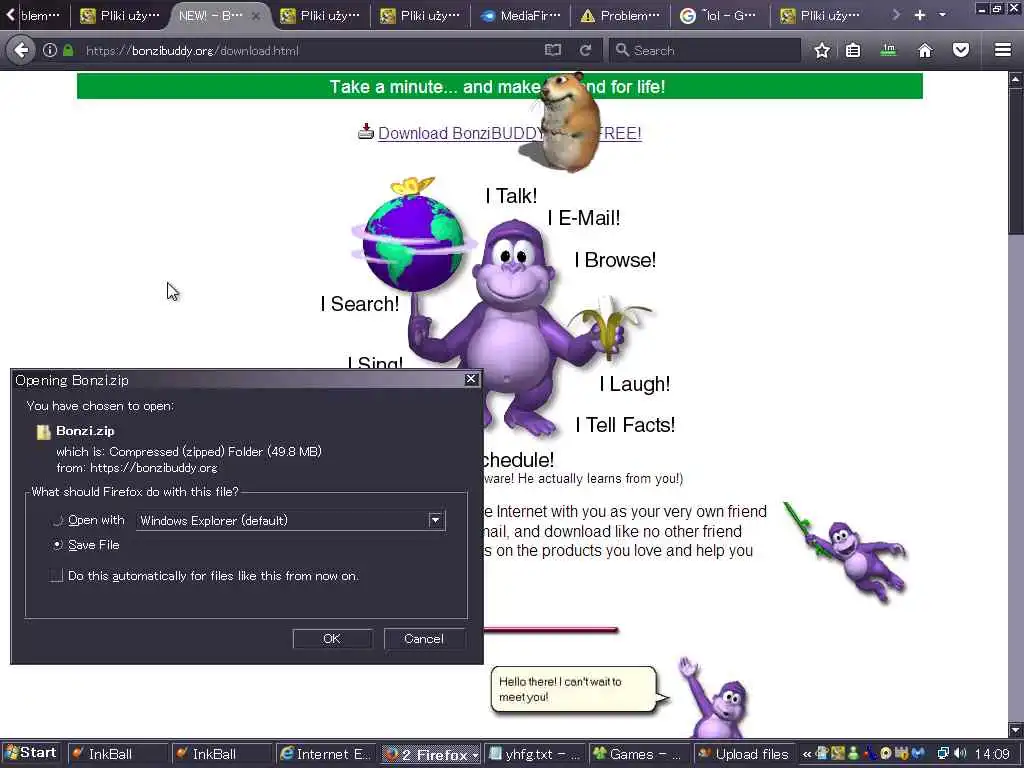The width and height of the screenshot is (1024, 768).
Task: Go to the Firefox home page icon
Action: [x=925, y=50]
